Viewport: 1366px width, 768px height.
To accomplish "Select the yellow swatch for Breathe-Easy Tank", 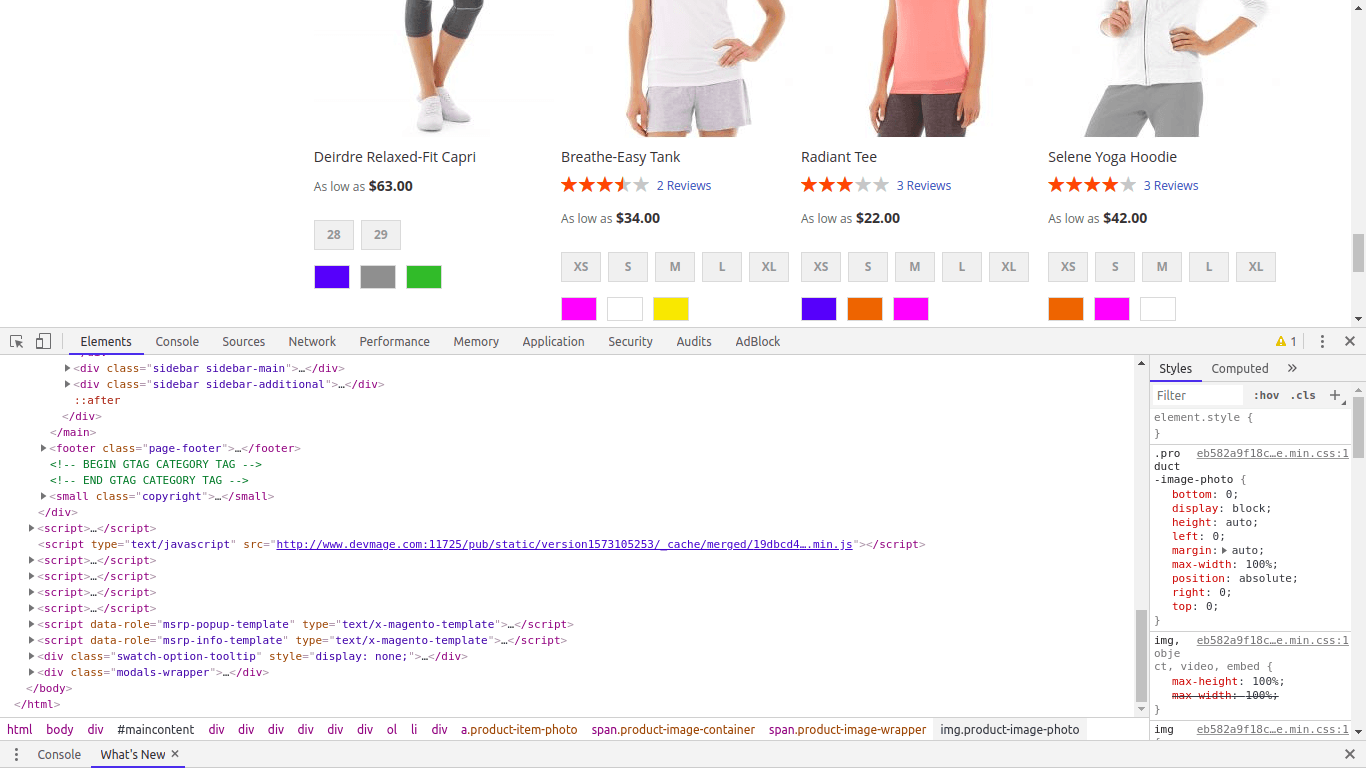I will tap(671, 309).
